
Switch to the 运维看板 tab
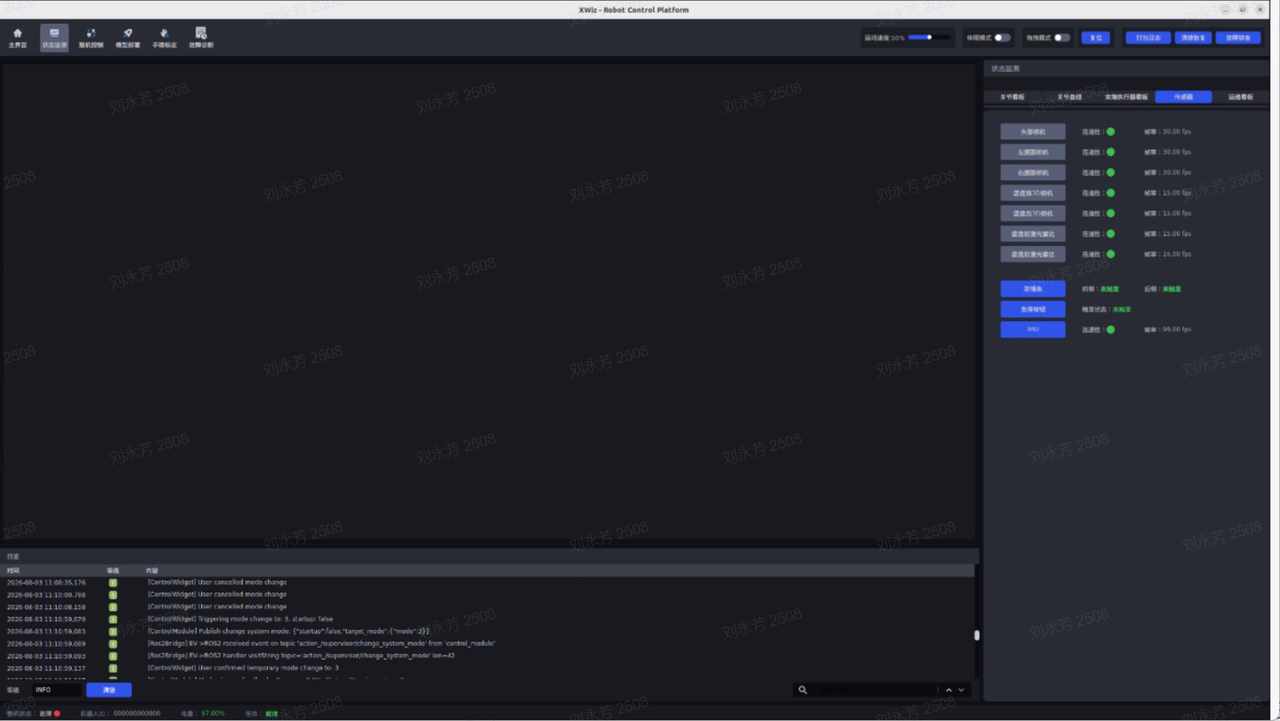[1240, 97]
